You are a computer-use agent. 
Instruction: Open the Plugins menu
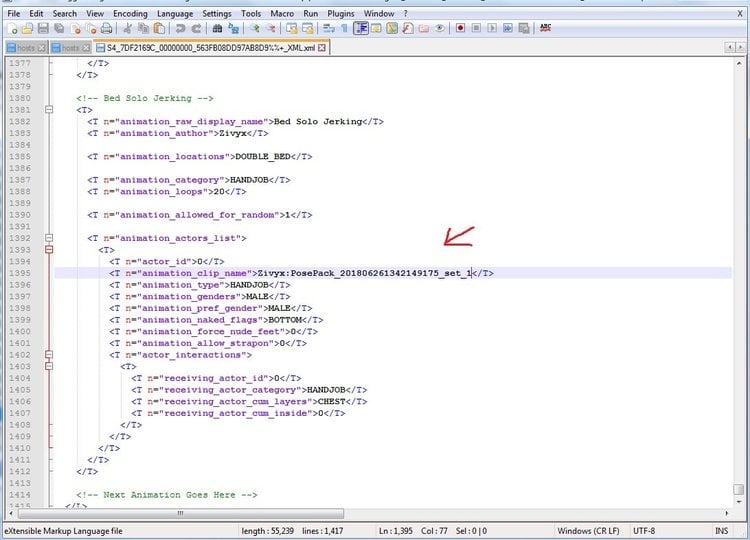[341, 13]
